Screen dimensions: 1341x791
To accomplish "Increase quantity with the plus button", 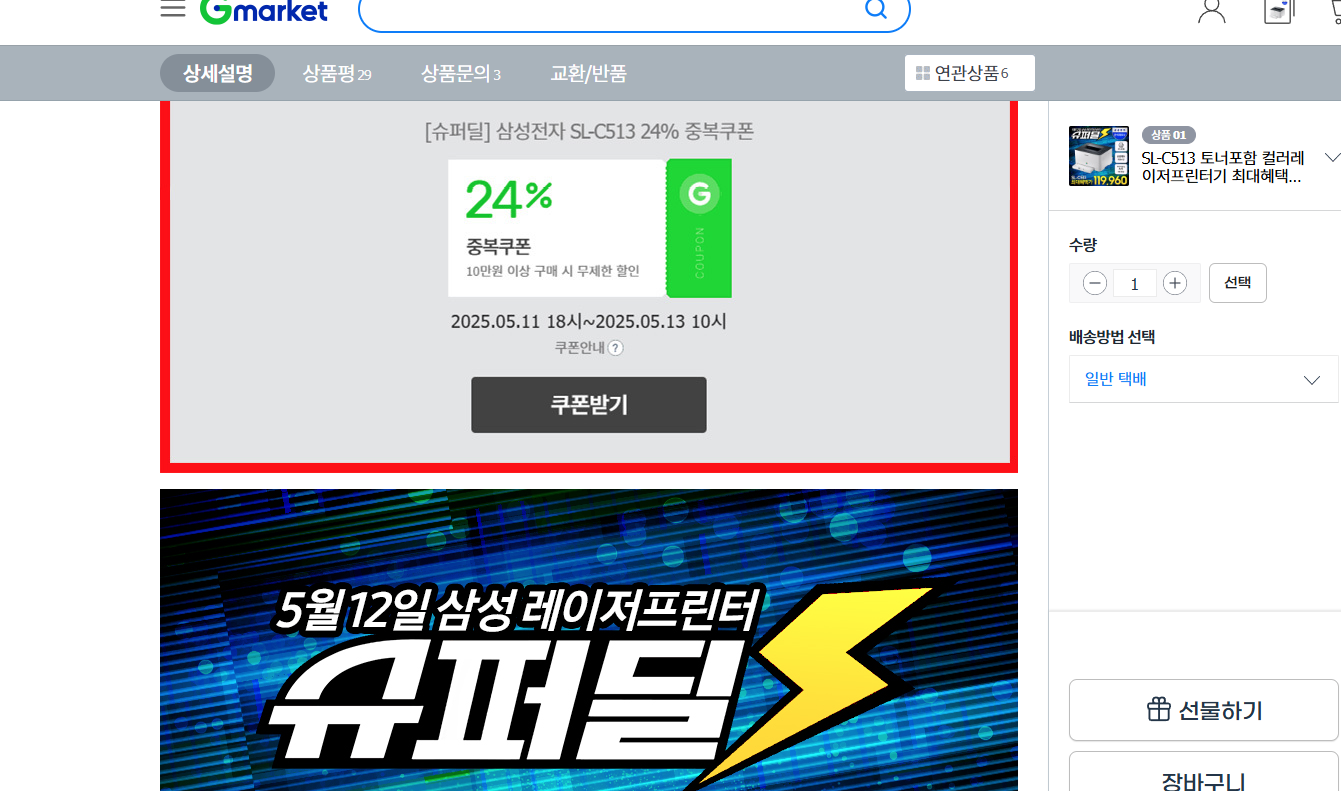I will 1175,283.
